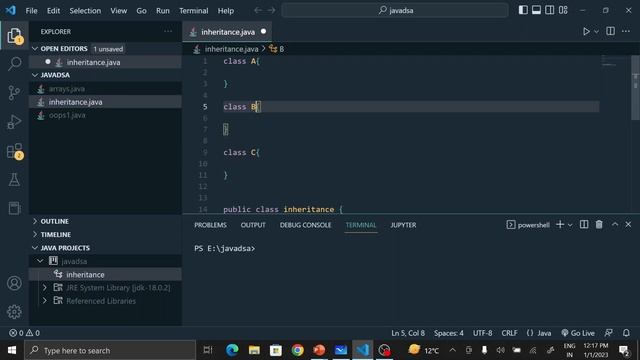Open notifications bell in status bar

click(x=626, y=333)
